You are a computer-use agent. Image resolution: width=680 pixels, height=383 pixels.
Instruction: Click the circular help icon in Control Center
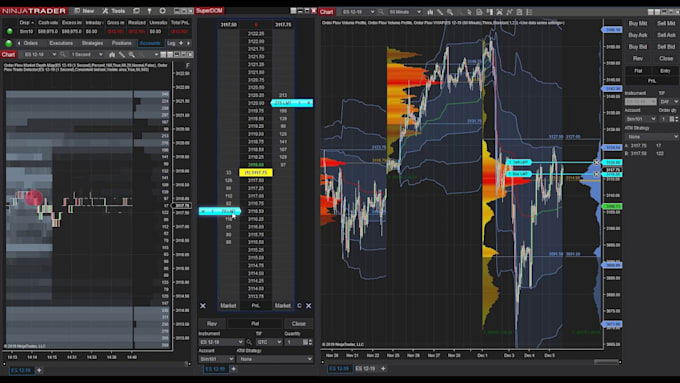click(x=163, y=11)
